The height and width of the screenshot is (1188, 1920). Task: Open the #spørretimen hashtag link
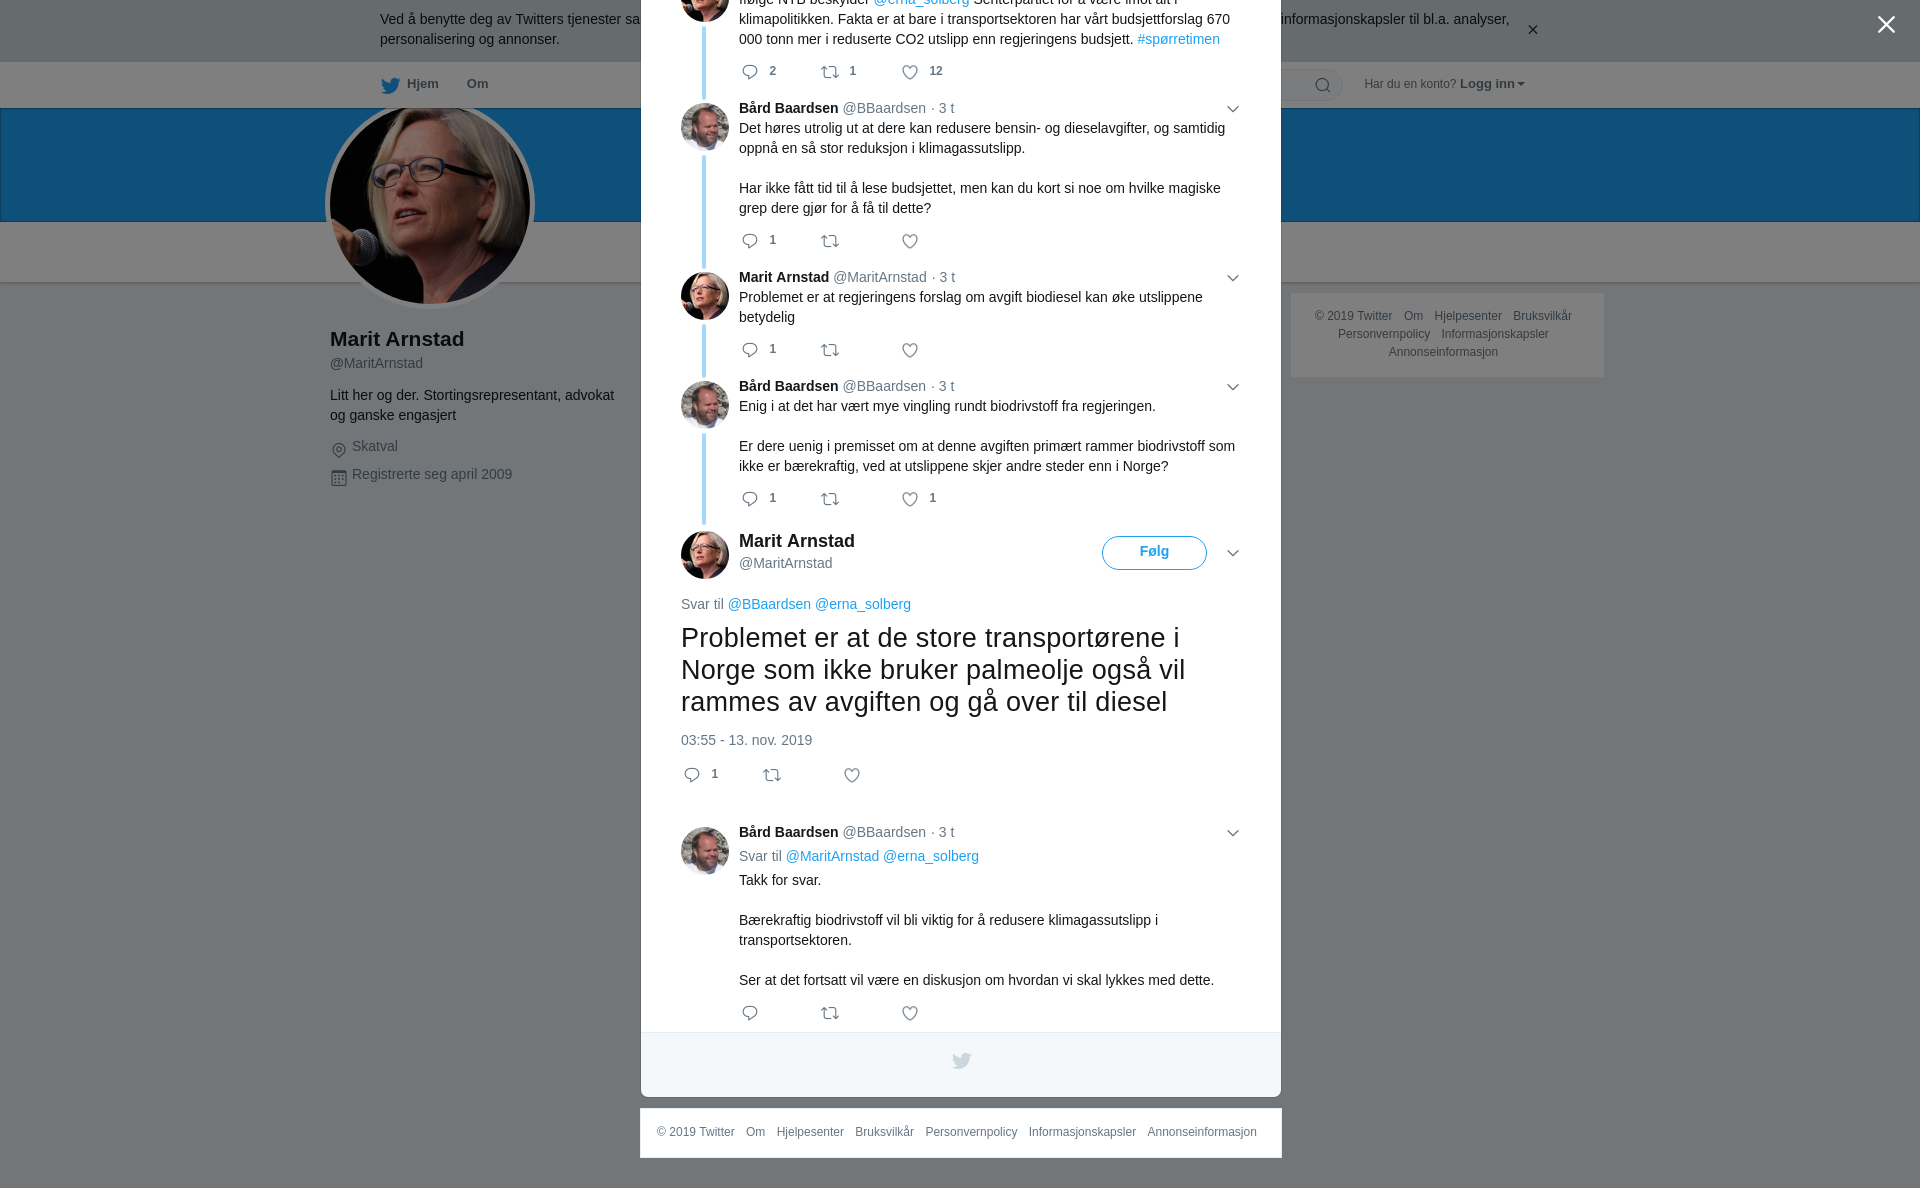point(1178,39)
